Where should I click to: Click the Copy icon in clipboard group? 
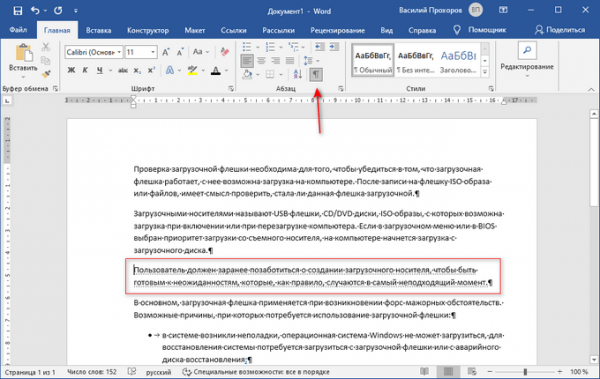coord(46,60)
